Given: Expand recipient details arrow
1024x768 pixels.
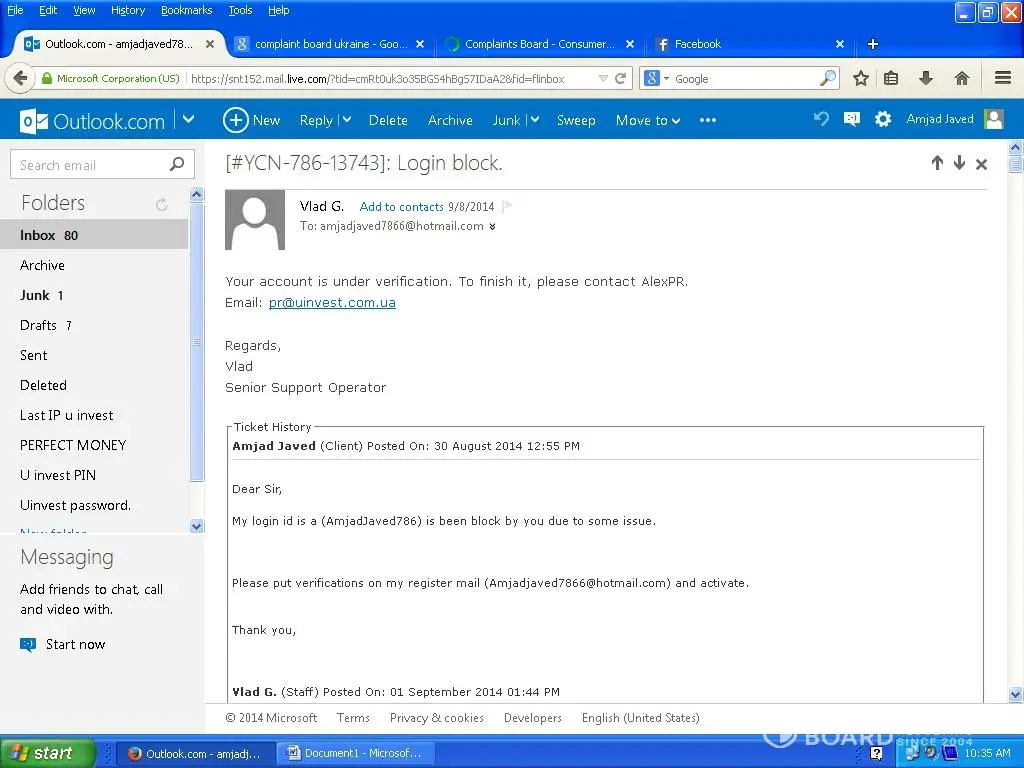Looking at the screenshot, I should click(x=492, y=227).
